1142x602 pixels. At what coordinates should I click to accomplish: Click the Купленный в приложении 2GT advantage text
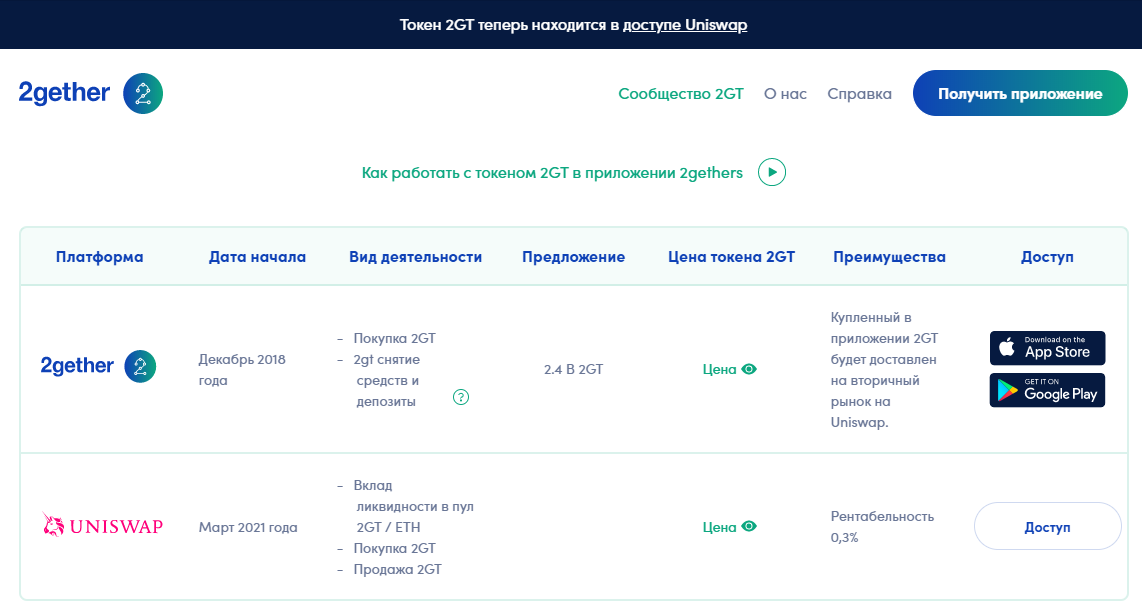pos(884,370)
